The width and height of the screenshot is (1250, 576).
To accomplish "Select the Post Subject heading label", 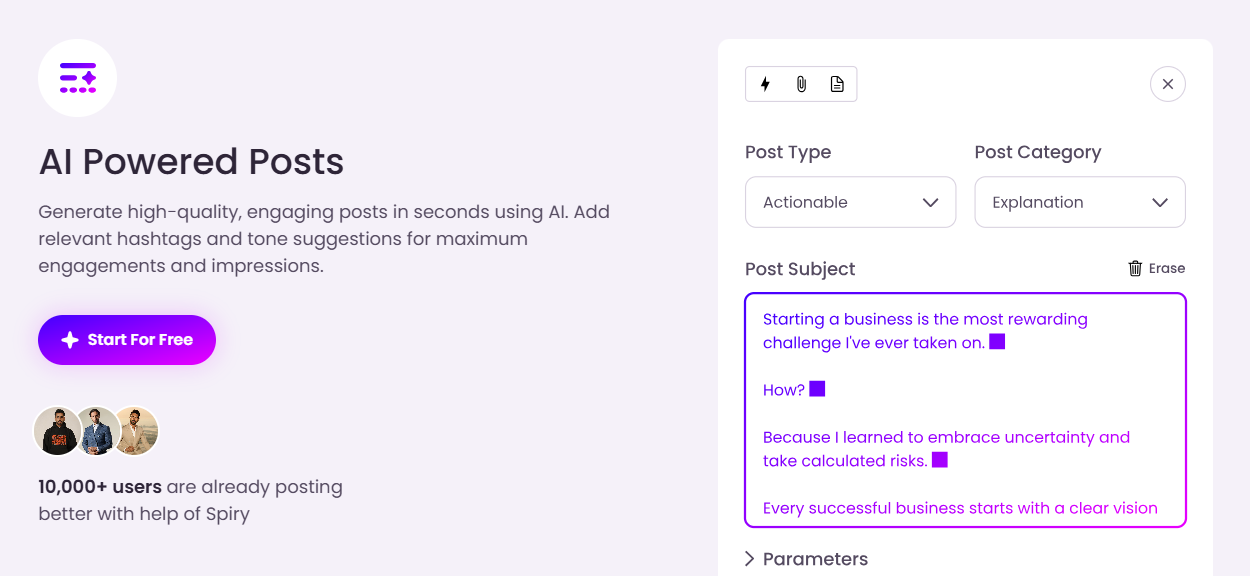I will click(800, 269).
